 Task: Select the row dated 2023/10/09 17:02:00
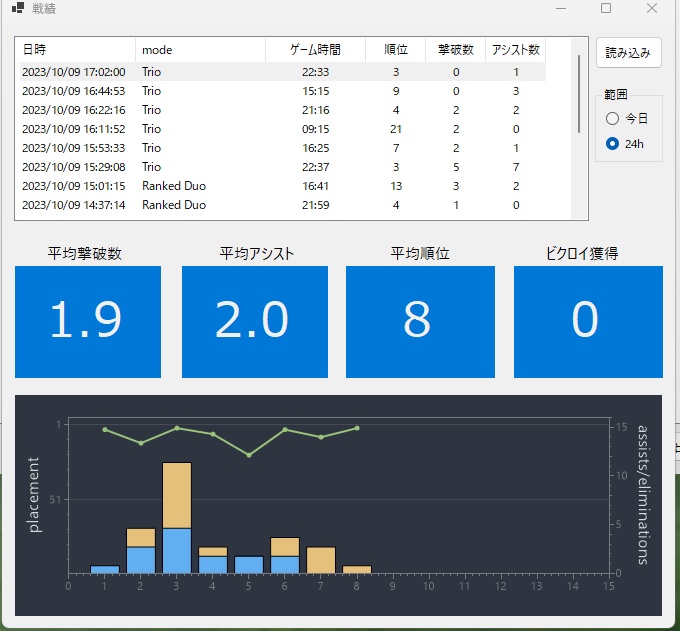[283, 72]
